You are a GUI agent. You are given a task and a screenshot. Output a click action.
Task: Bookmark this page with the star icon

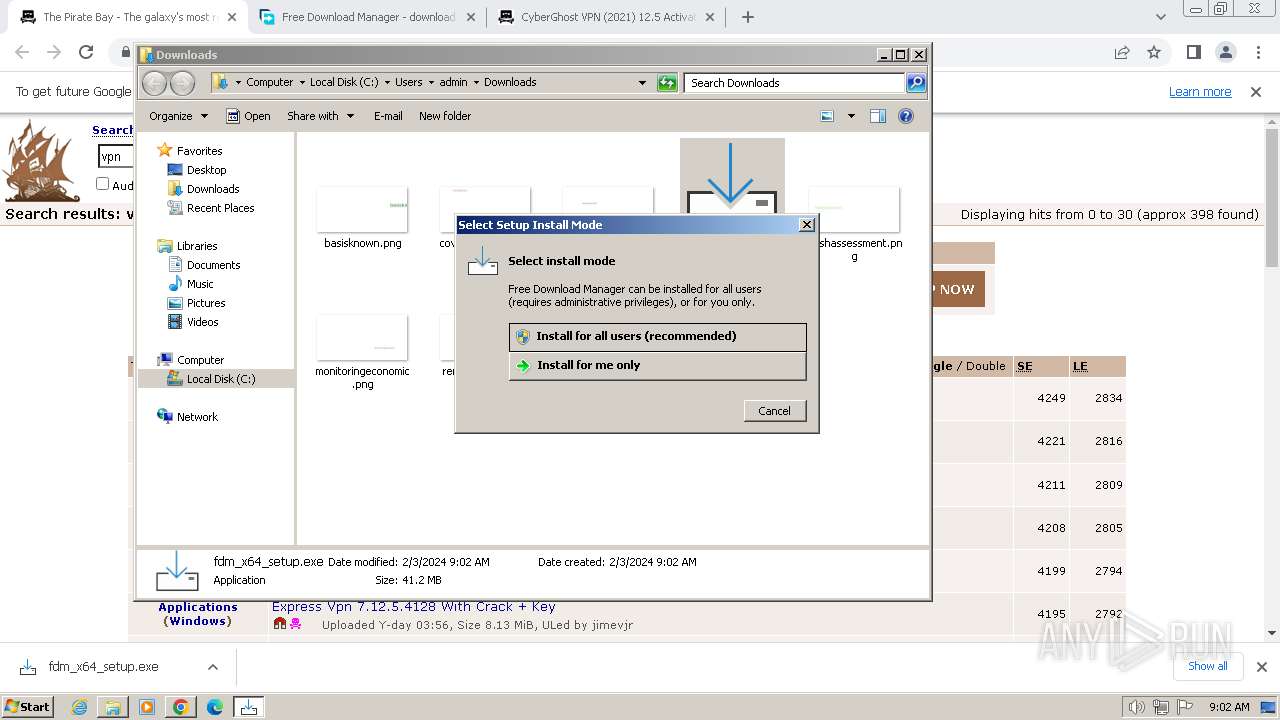click(1154, 52)
